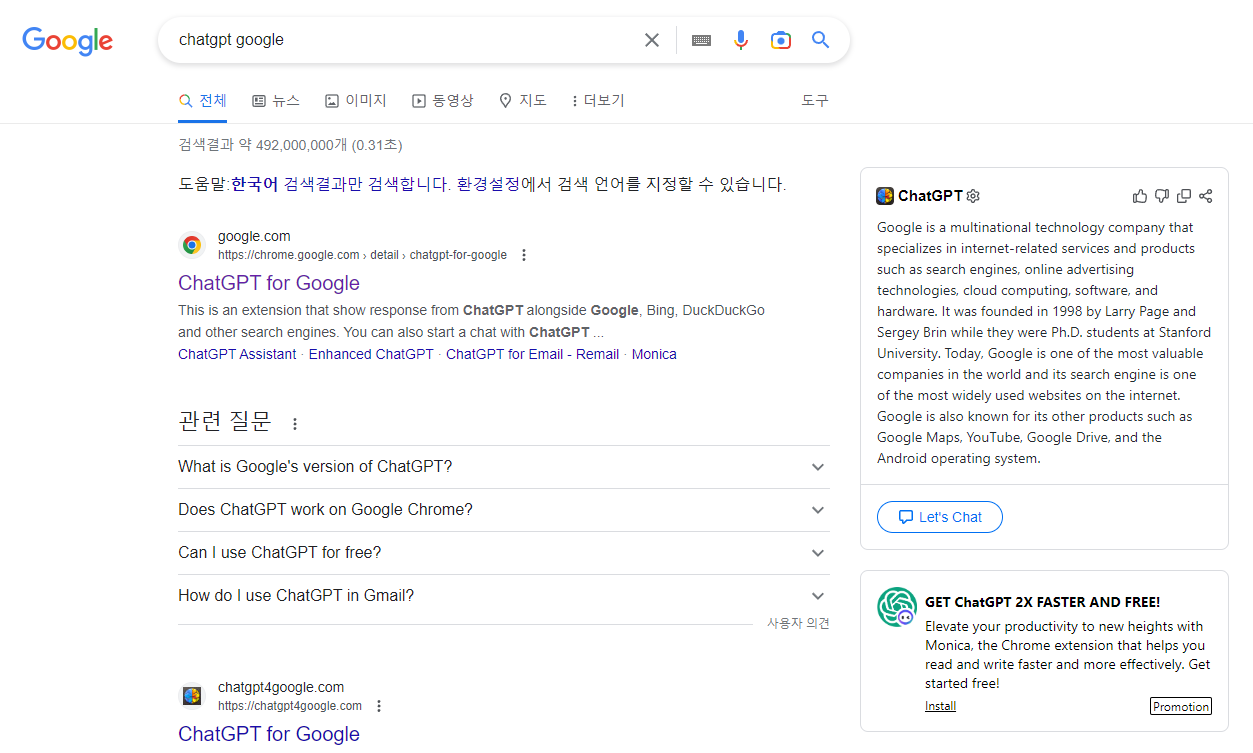Click 사용자 의견 feedback link

point(798,623)
